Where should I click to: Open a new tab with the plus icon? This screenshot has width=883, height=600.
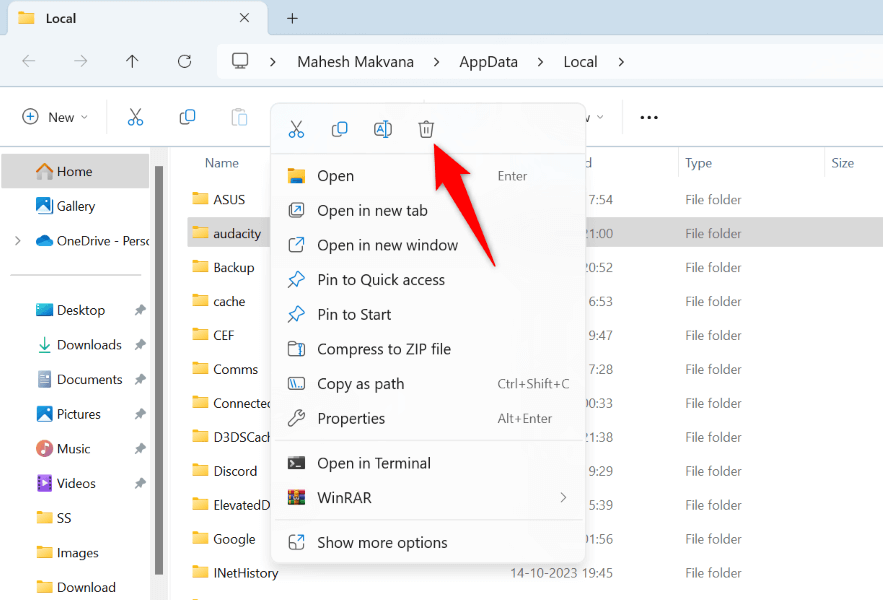[x=290, y=17]
